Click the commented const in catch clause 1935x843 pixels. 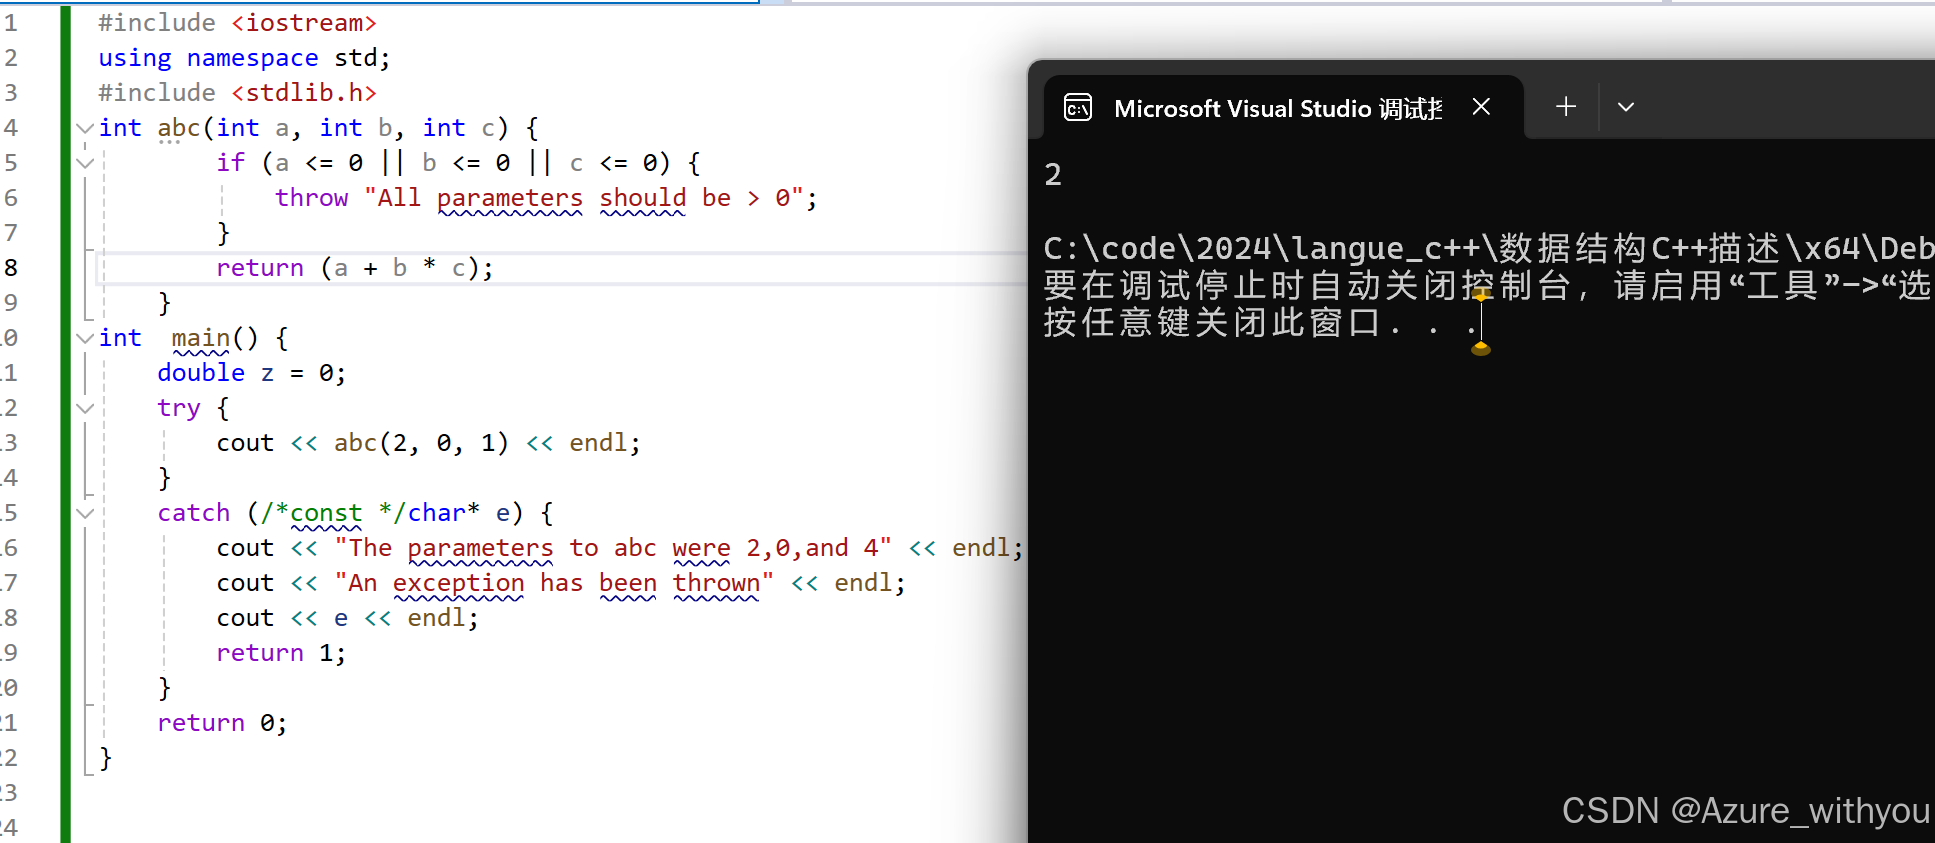(326, 513)
